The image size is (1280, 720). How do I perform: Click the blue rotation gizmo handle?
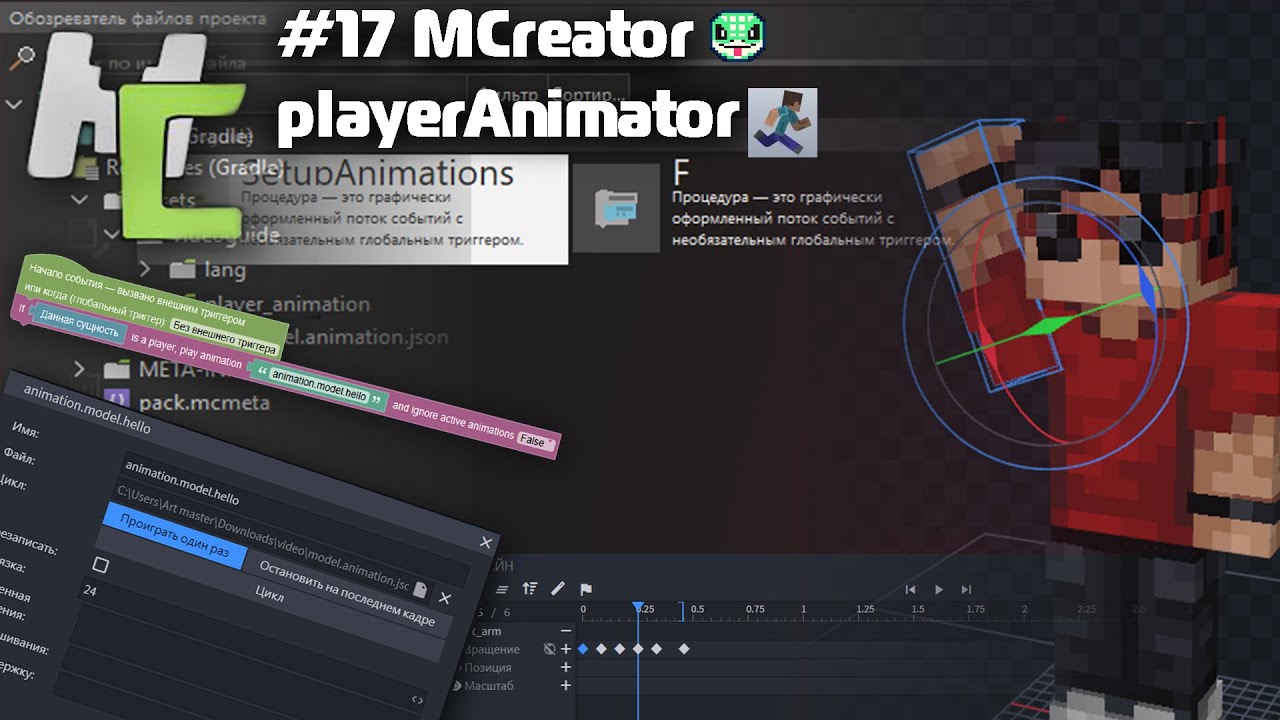(1146, 289)
